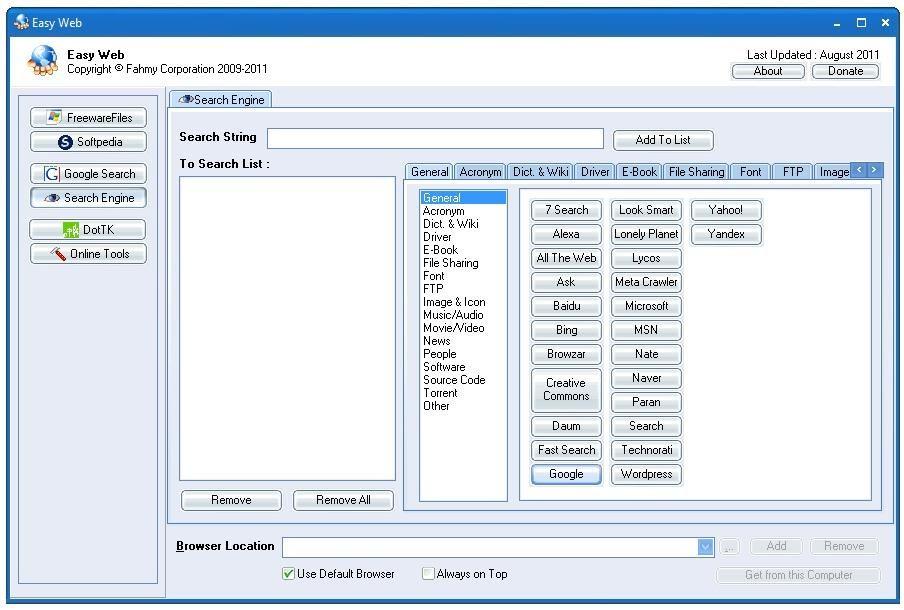Image resolution: width=904 pixels, height=610 pixels.
Task: Switch to the File Sharing tab
Action: point(696,172)
